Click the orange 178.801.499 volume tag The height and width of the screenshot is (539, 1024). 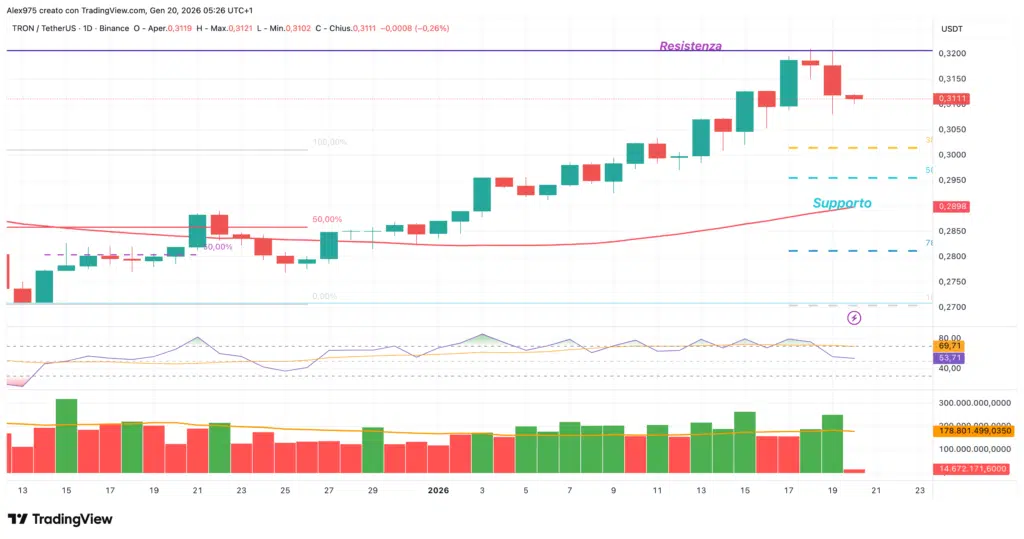click(x=977, y=430)
